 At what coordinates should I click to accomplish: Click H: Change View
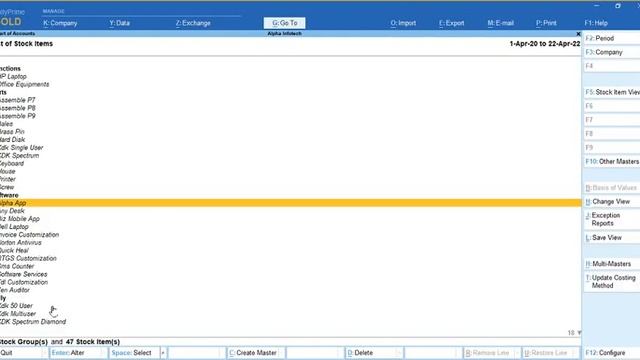tap(612, 202)
